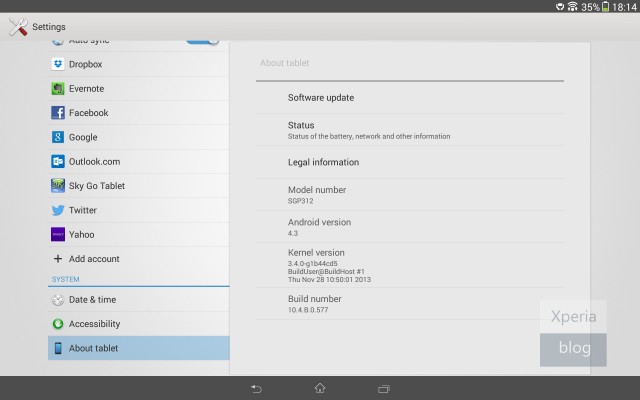This screenshot has height=400, width=640.
Task: Open the Dropbox account entry
Action: pos(139,64)
